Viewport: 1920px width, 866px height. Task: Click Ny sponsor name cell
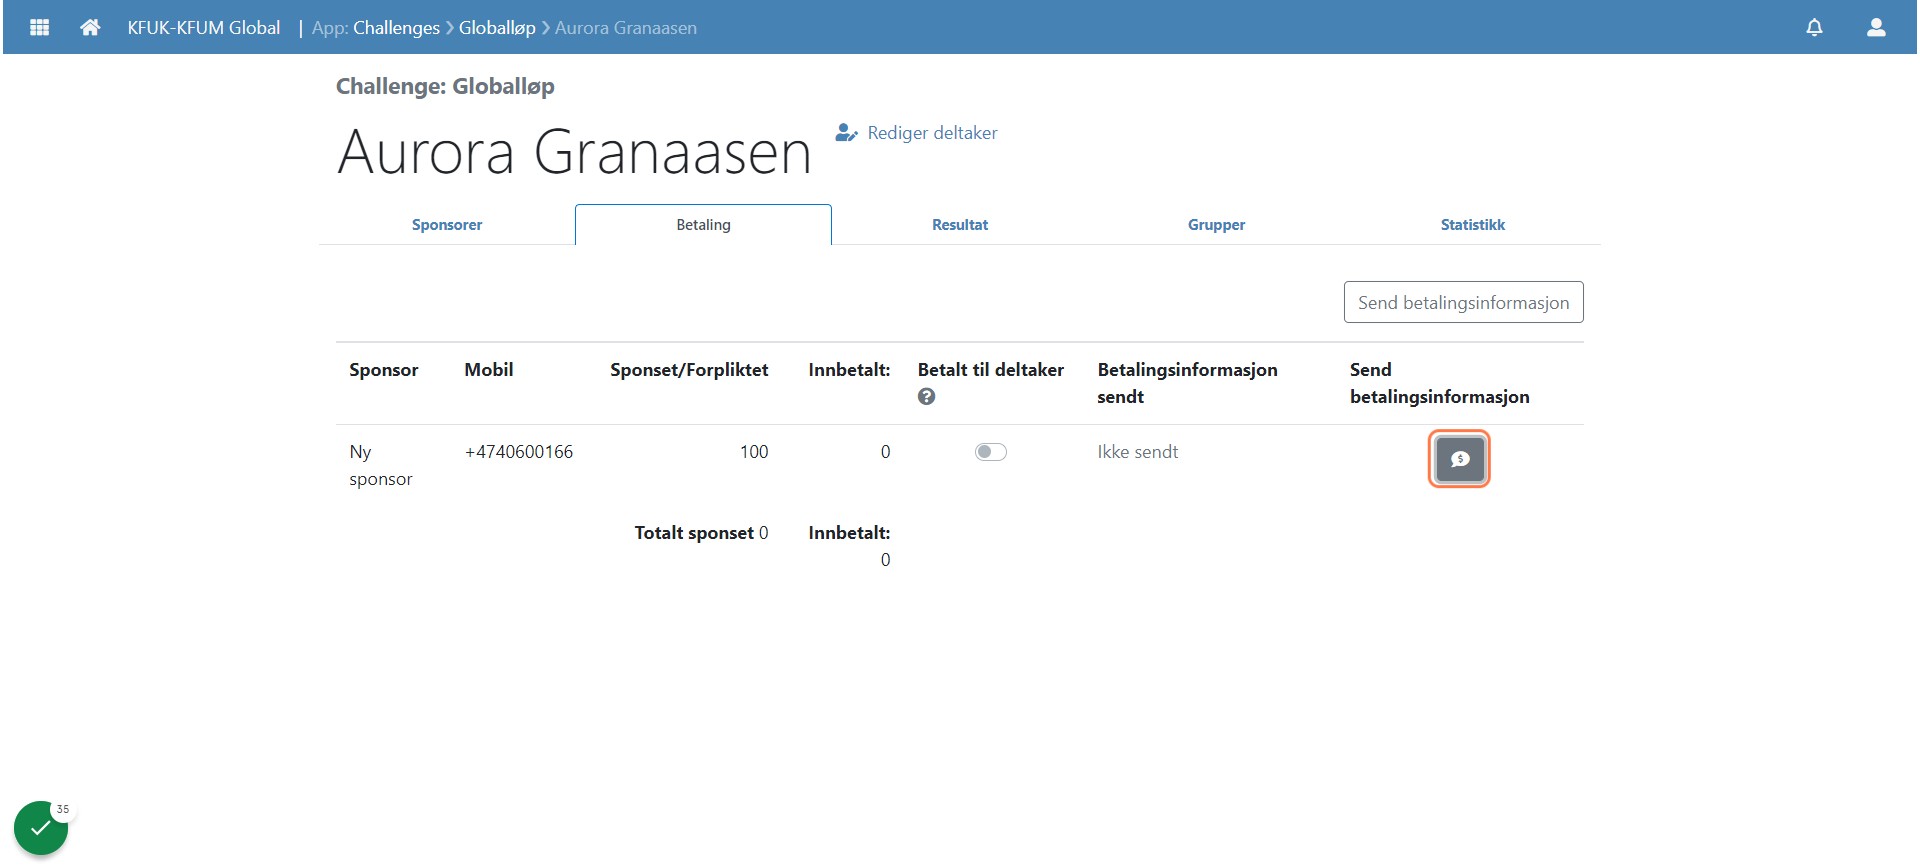click(x=381, y=466)
